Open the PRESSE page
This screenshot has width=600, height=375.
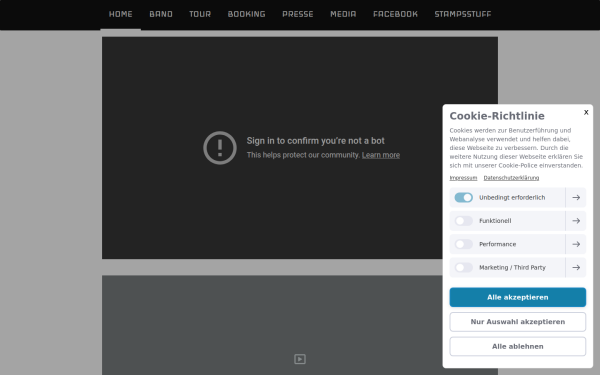click(298, 14)
